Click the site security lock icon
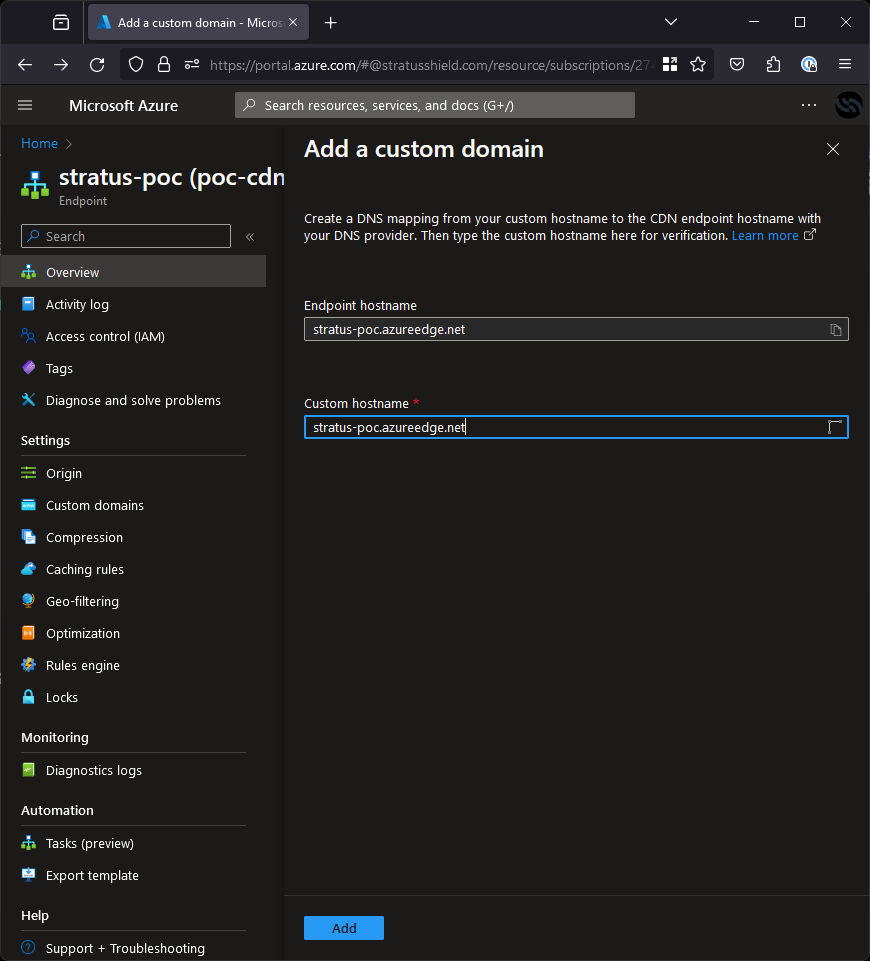 coord(164,64)
